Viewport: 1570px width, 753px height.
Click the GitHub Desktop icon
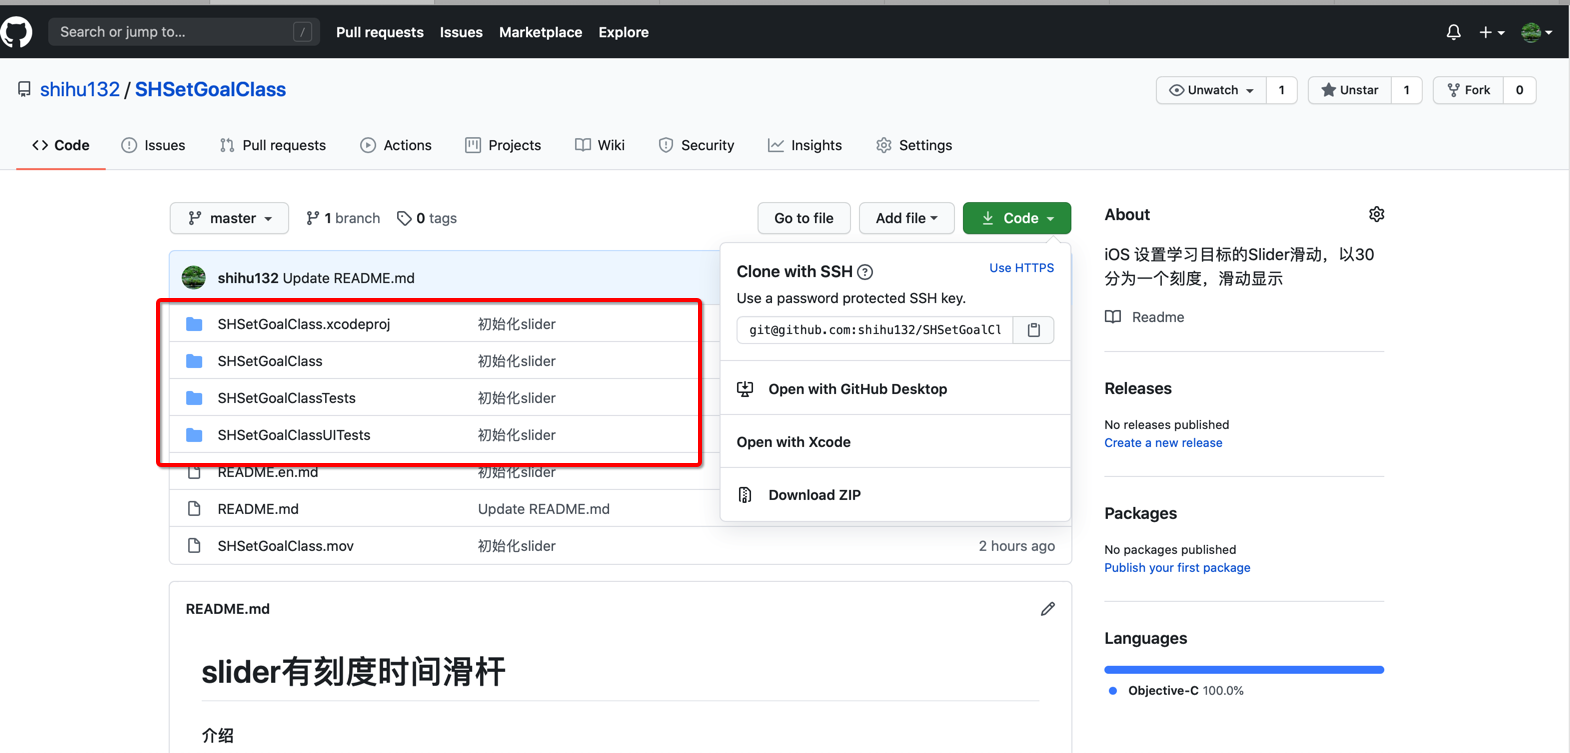745,389
